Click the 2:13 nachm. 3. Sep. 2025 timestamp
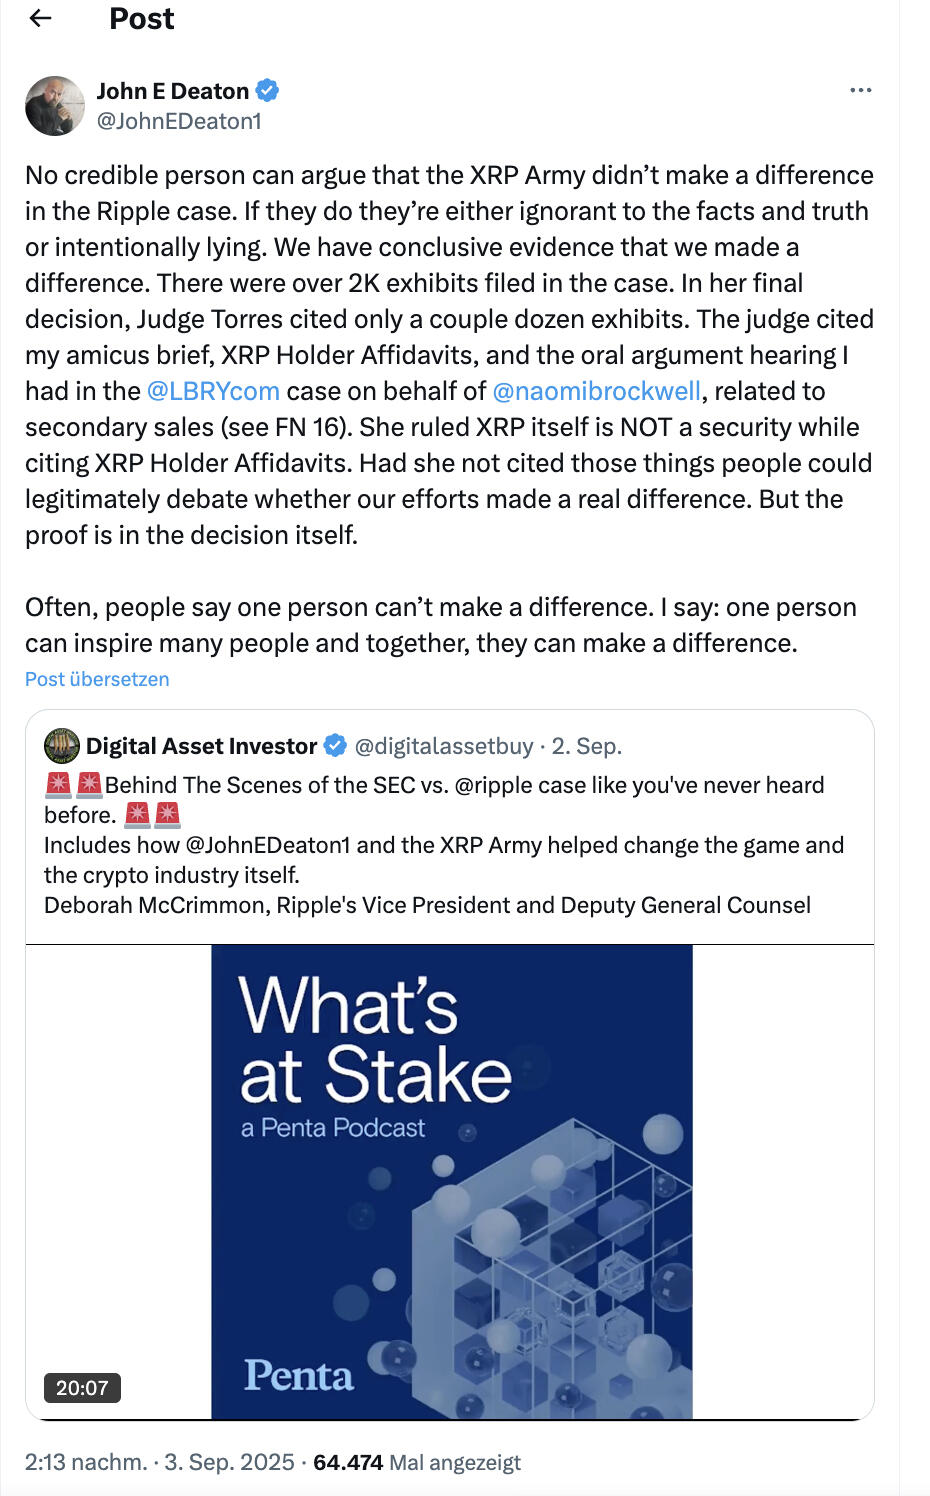This screenshot has width=930, height=1496. pos(160,1462)
